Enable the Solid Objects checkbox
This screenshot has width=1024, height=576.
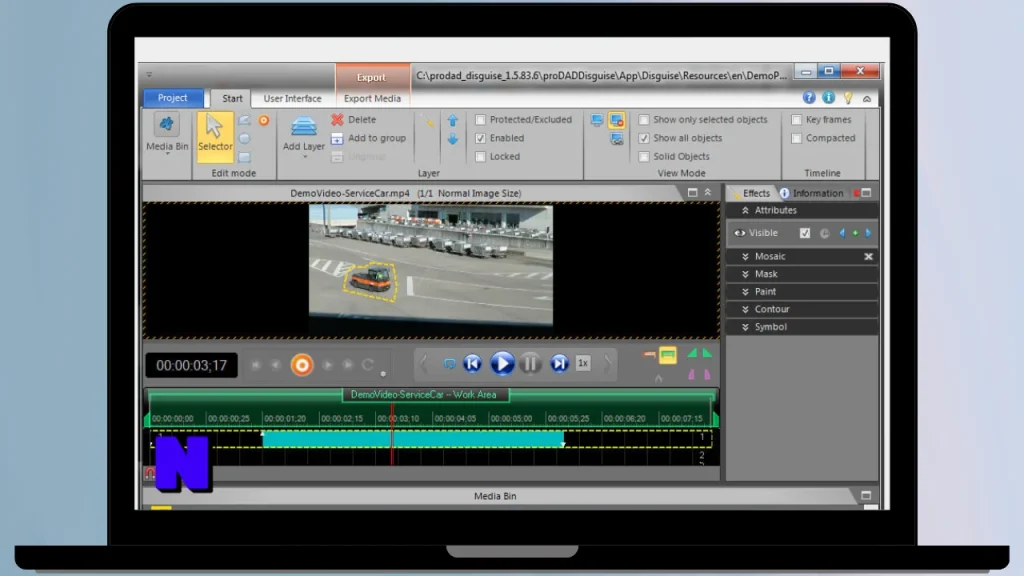tap(644, 156)
